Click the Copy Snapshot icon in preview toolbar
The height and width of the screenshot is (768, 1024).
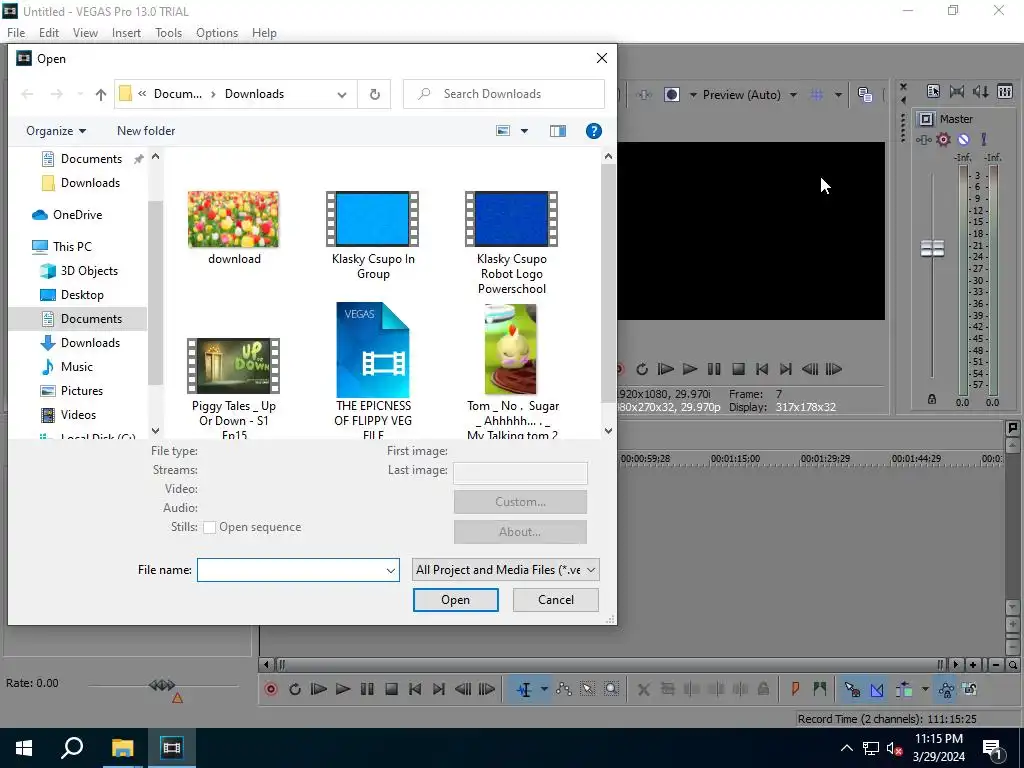click(865, 95)
